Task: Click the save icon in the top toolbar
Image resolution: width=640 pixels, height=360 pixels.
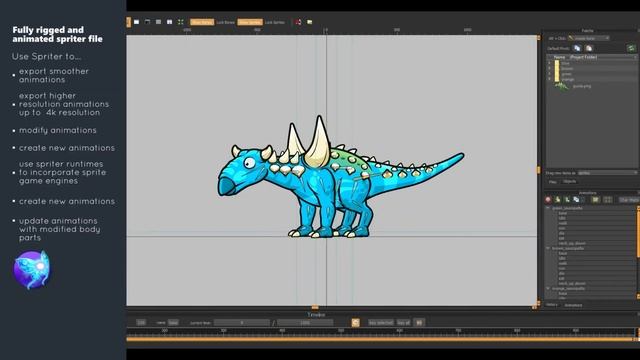Action: [169, 22]
